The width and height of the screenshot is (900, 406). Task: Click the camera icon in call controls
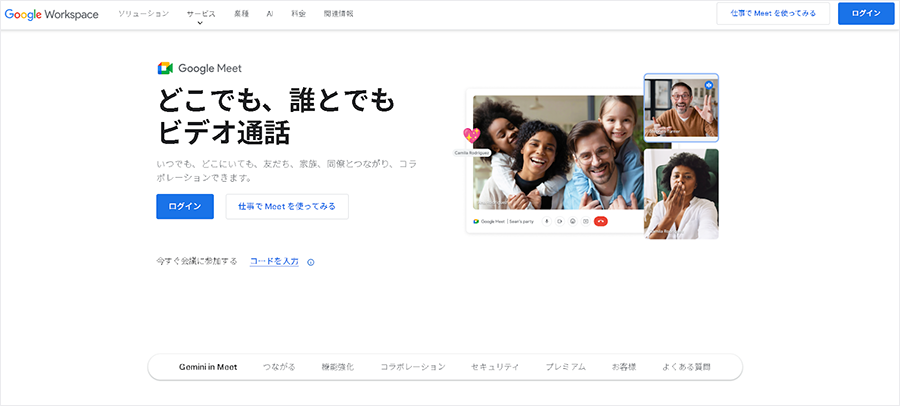click(560, 220)
